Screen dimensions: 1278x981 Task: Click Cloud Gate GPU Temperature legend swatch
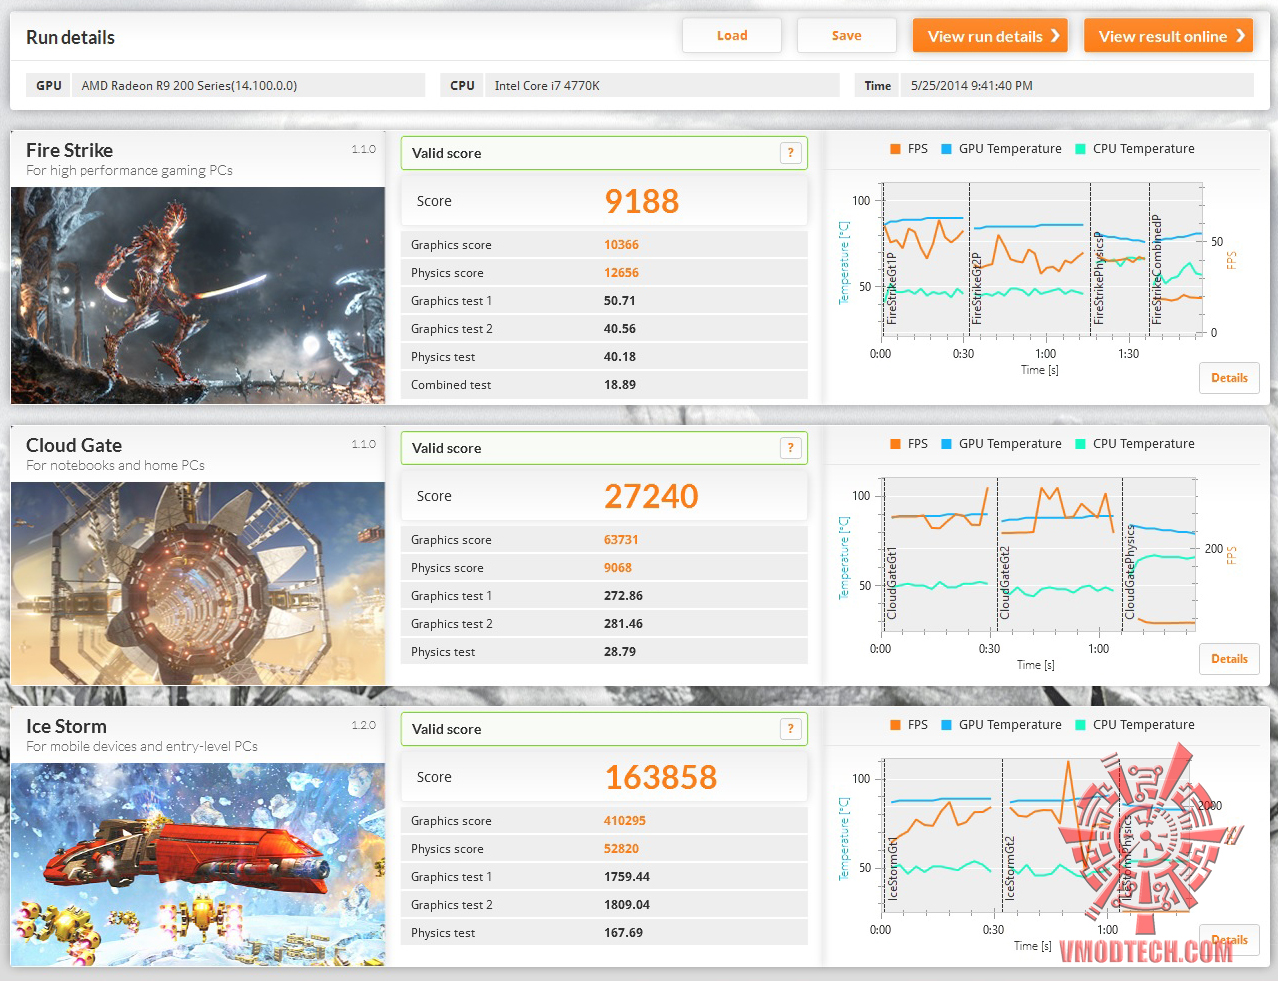coord(946,444)
